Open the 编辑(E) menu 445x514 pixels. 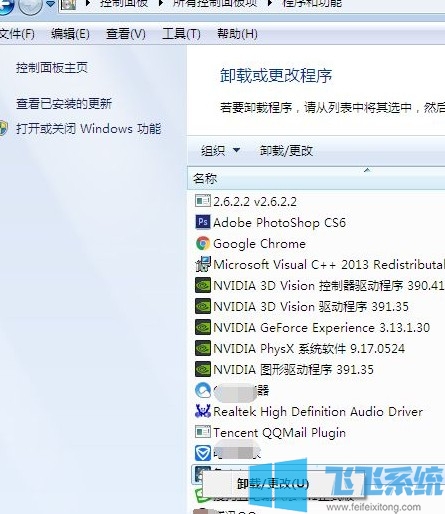pyautogui.click(x=70, y=34)
